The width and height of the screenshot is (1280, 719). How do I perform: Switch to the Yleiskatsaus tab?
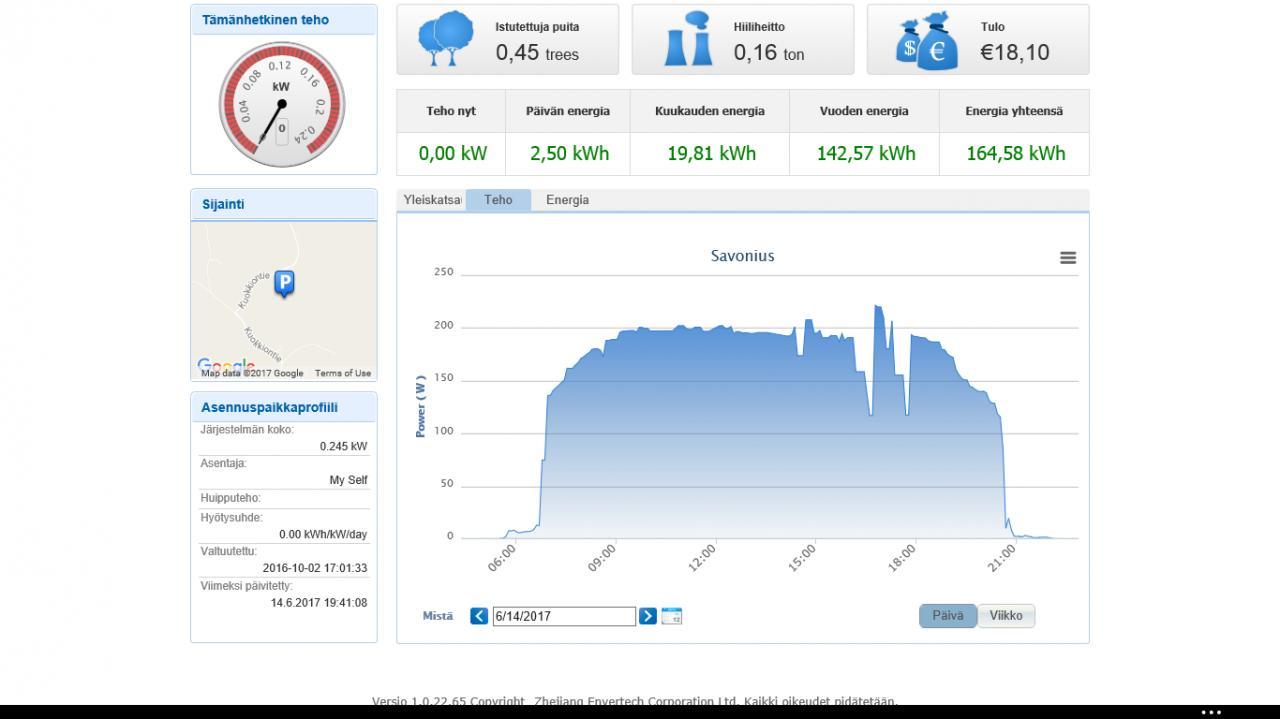pyautogui.click(x=432, y=200)
